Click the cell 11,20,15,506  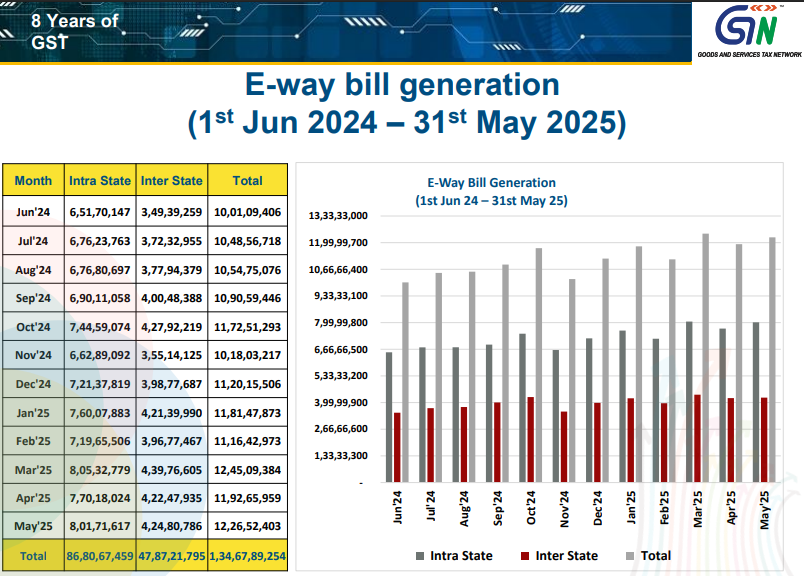(248, 384)
